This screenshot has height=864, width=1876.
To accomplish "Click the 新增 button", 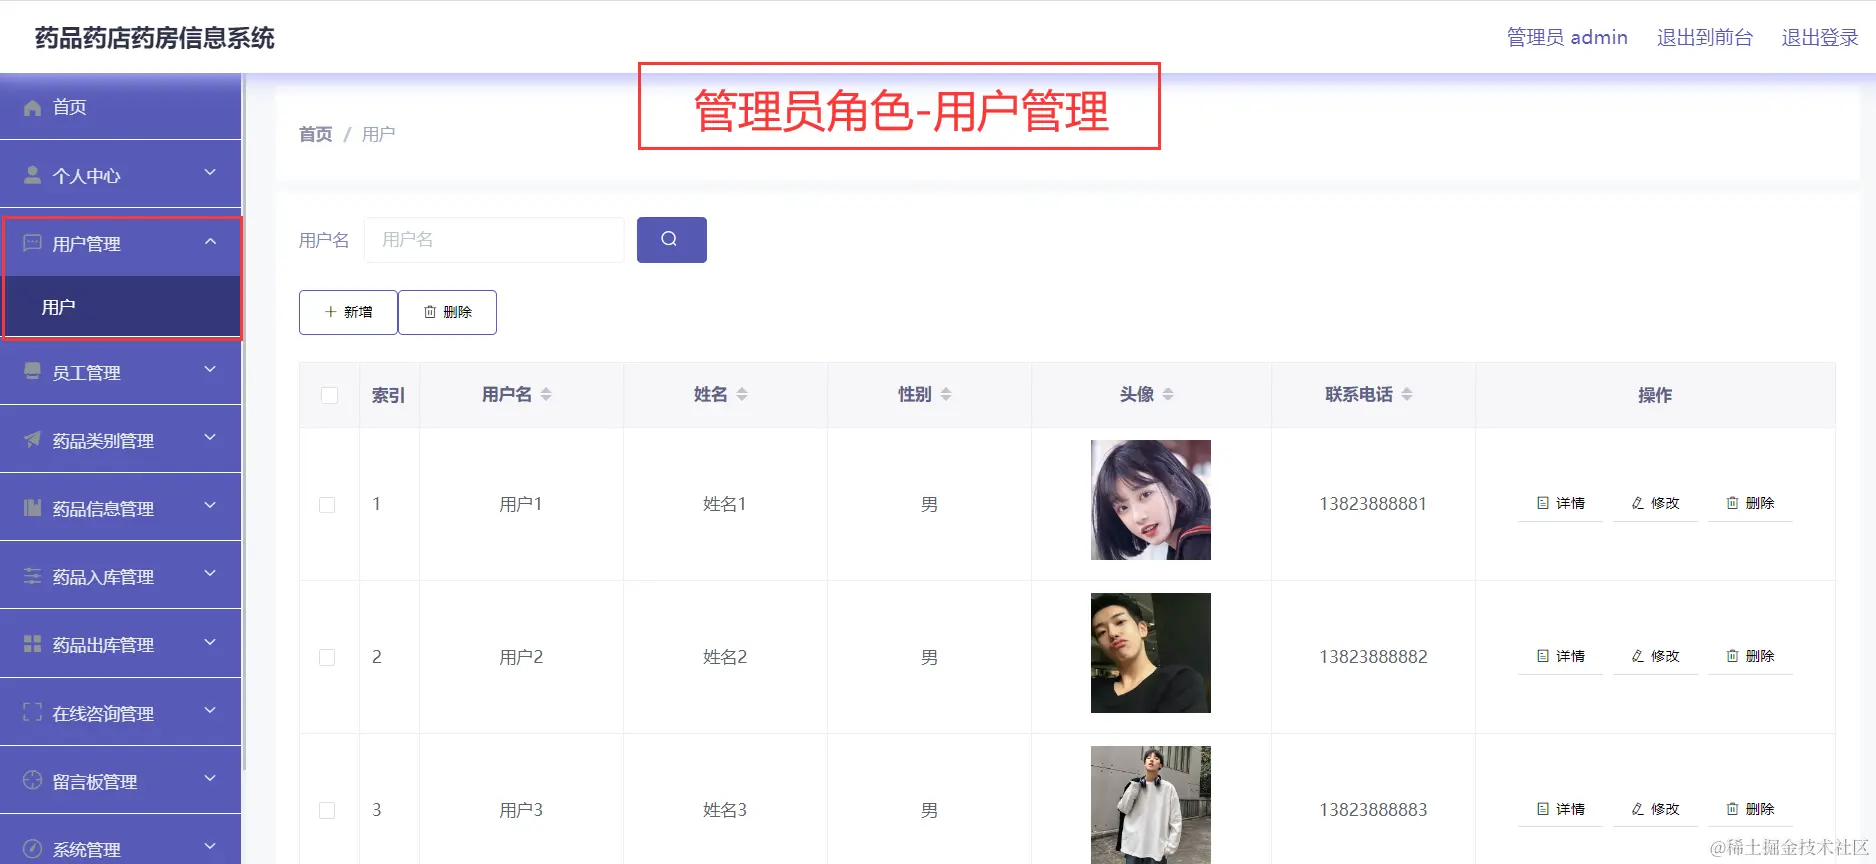I will [348, 312].
